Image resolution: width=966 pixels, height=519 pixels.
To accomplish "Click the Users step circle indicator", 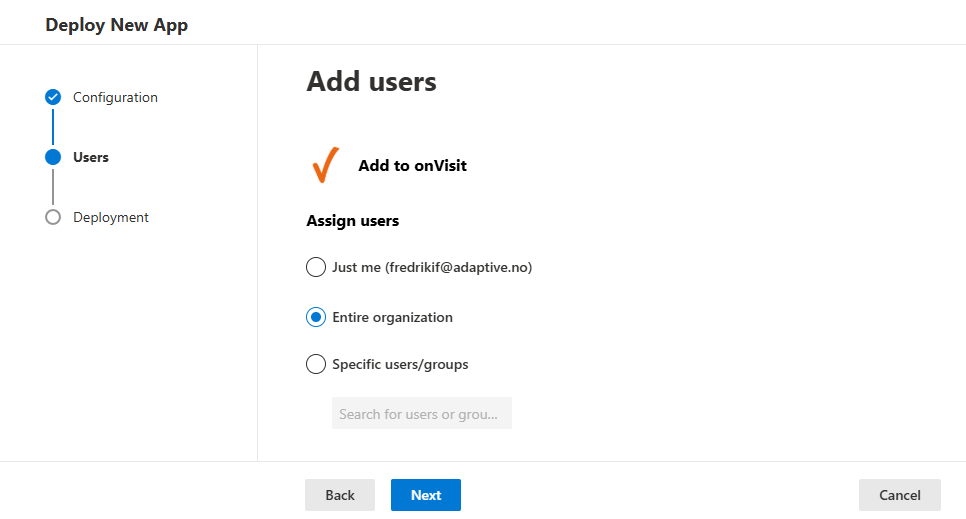I will pos(53,157).
